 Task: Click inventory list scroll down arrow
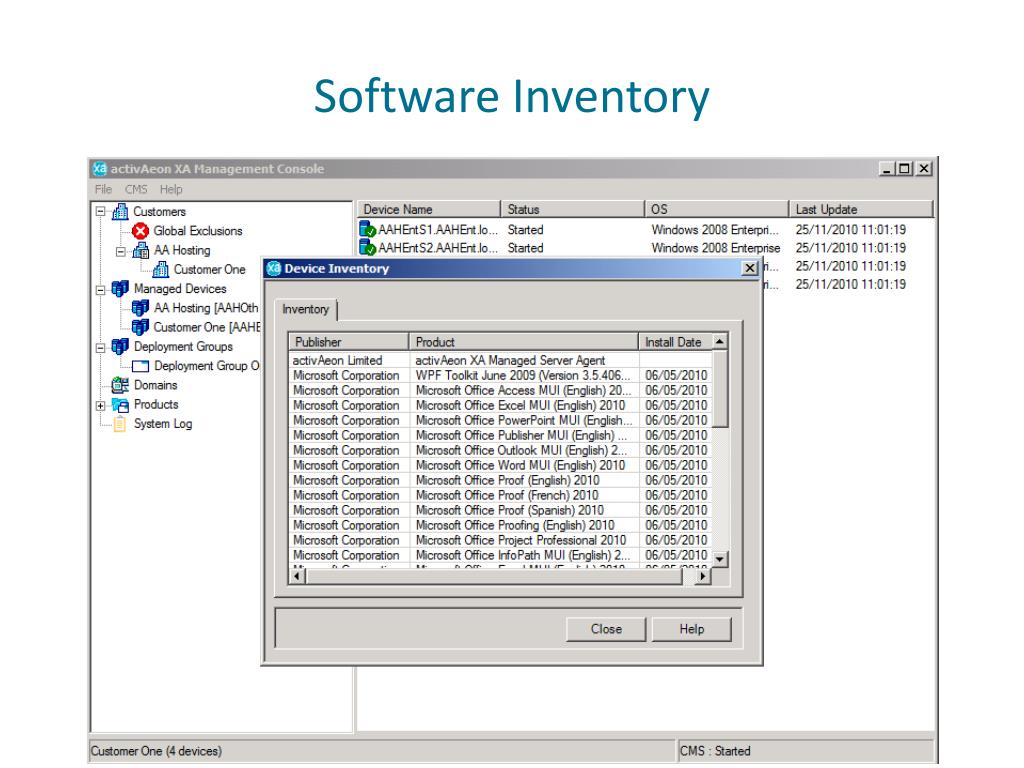pyautogui.click(x=720, y=560)
